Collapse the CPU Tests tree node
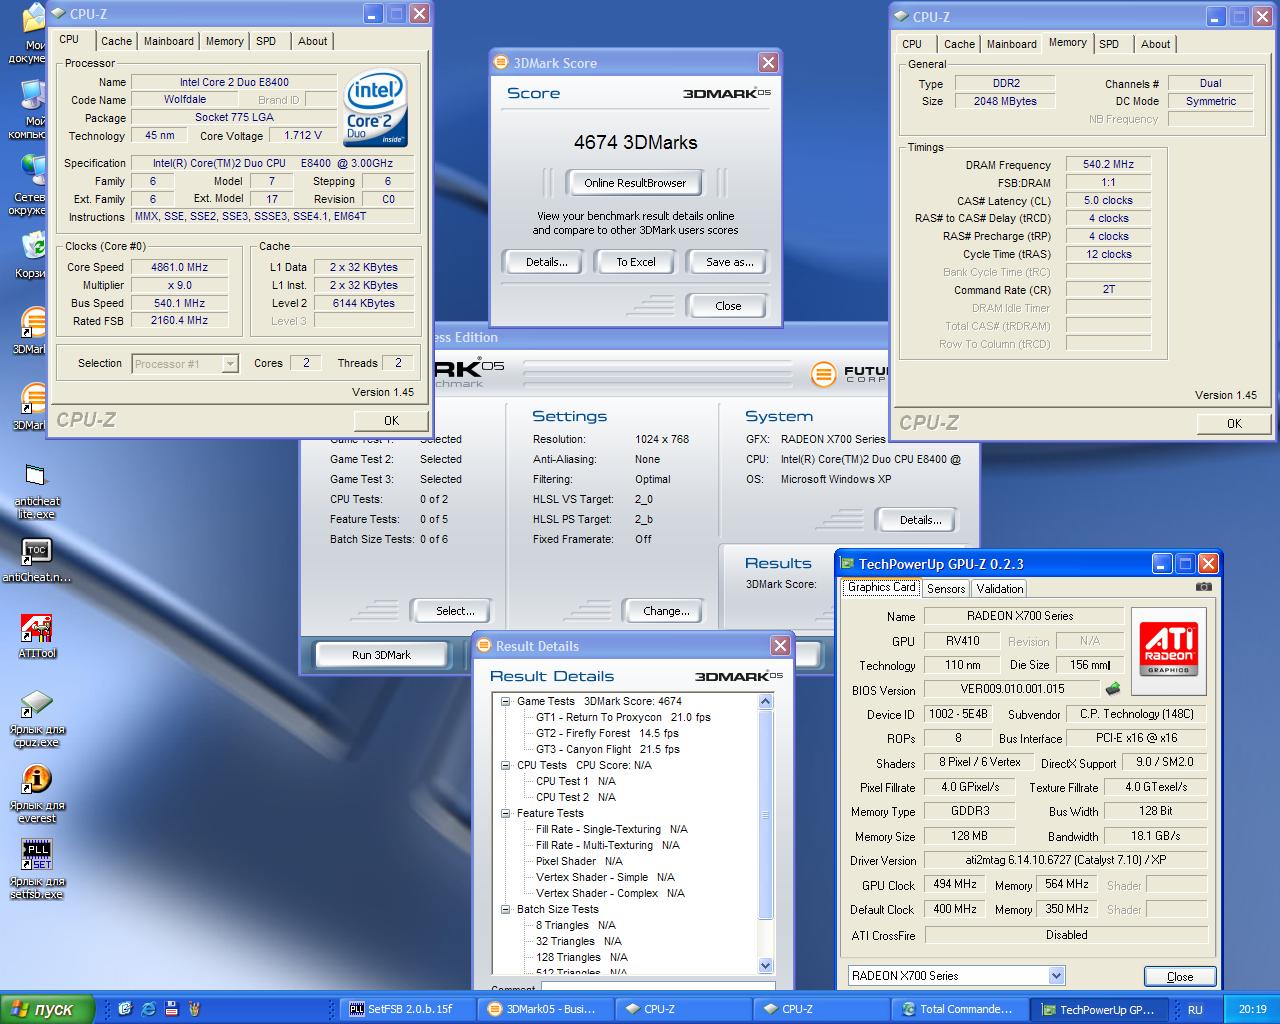This screenshot has width=1280, height=1024. point(506,765)
